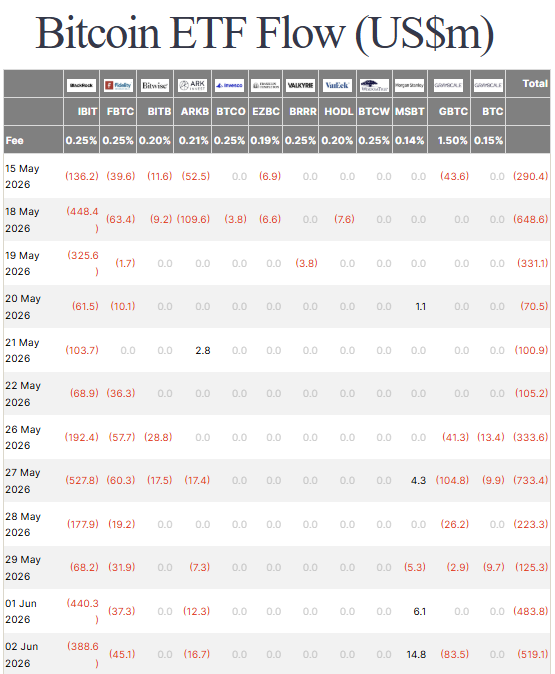Click the (13.4) BTC value on 26 May
Viewport: 555px width, 674px height.
pos(491,437)
